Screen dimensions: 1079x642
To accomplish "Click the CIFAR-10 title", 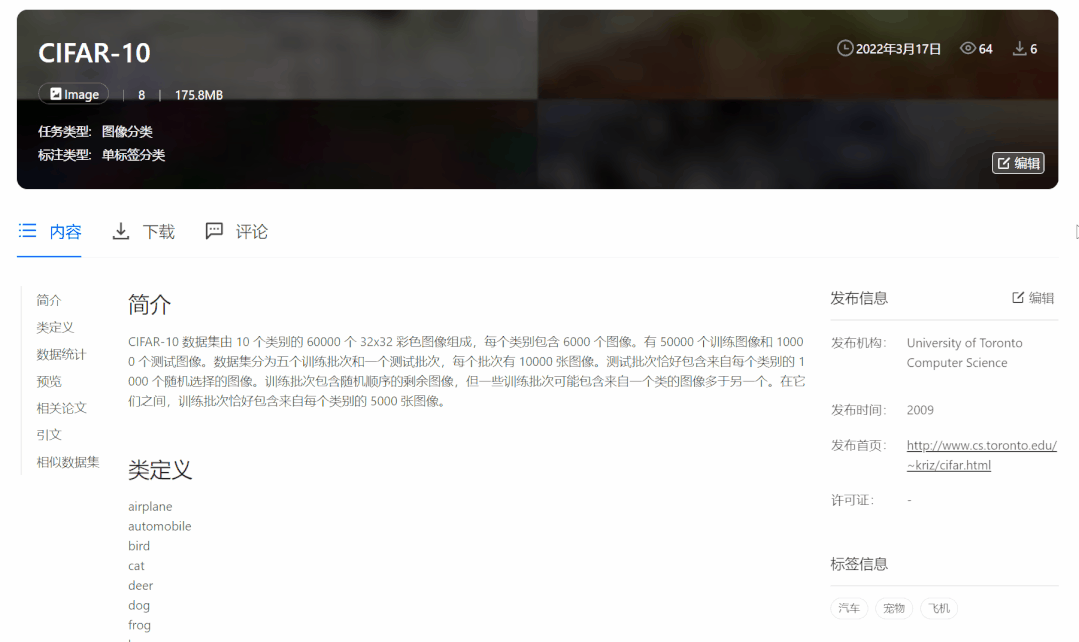I will pyautogui.click(x=94, y=53).
